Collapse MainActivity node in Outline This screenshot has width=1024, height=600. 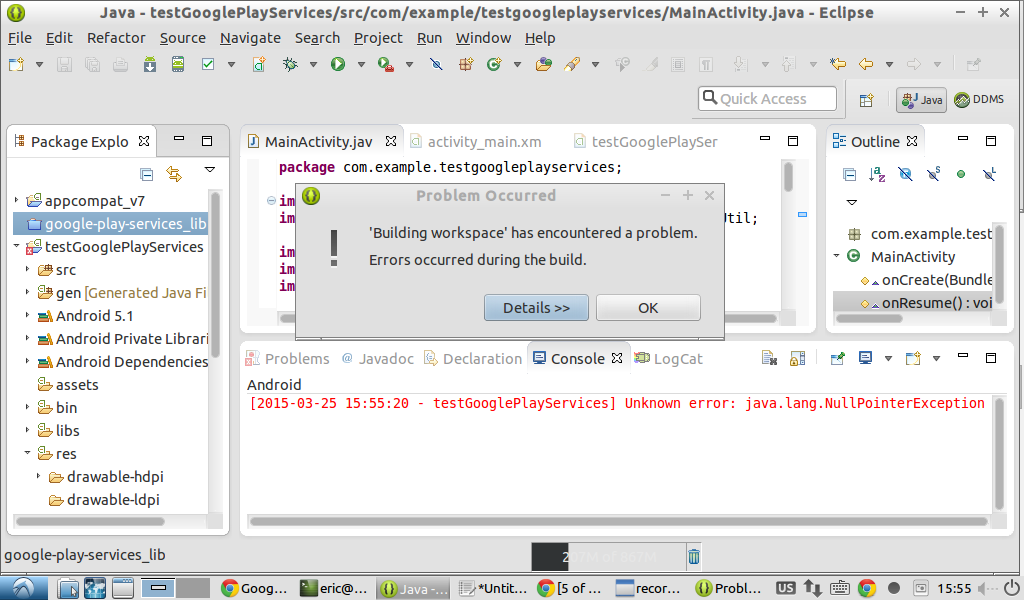tap(837, 256)
